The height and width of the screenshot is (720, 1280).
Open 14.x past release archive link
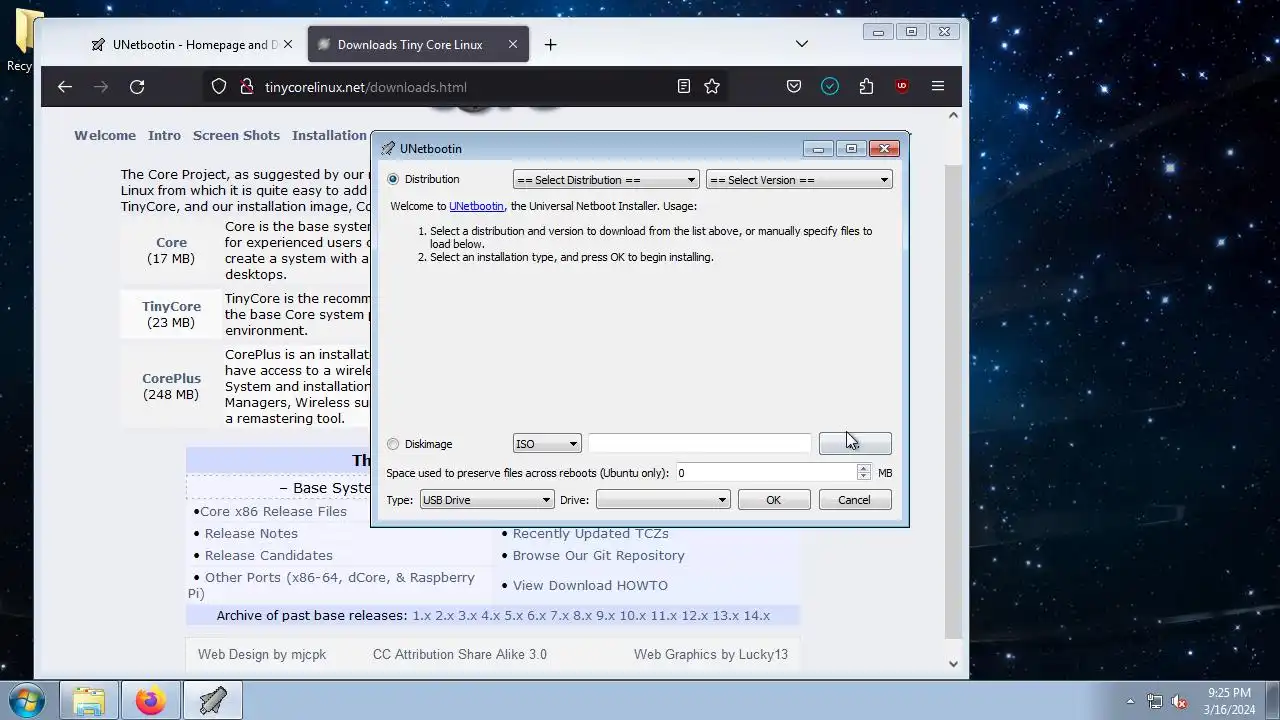(757, 615)
